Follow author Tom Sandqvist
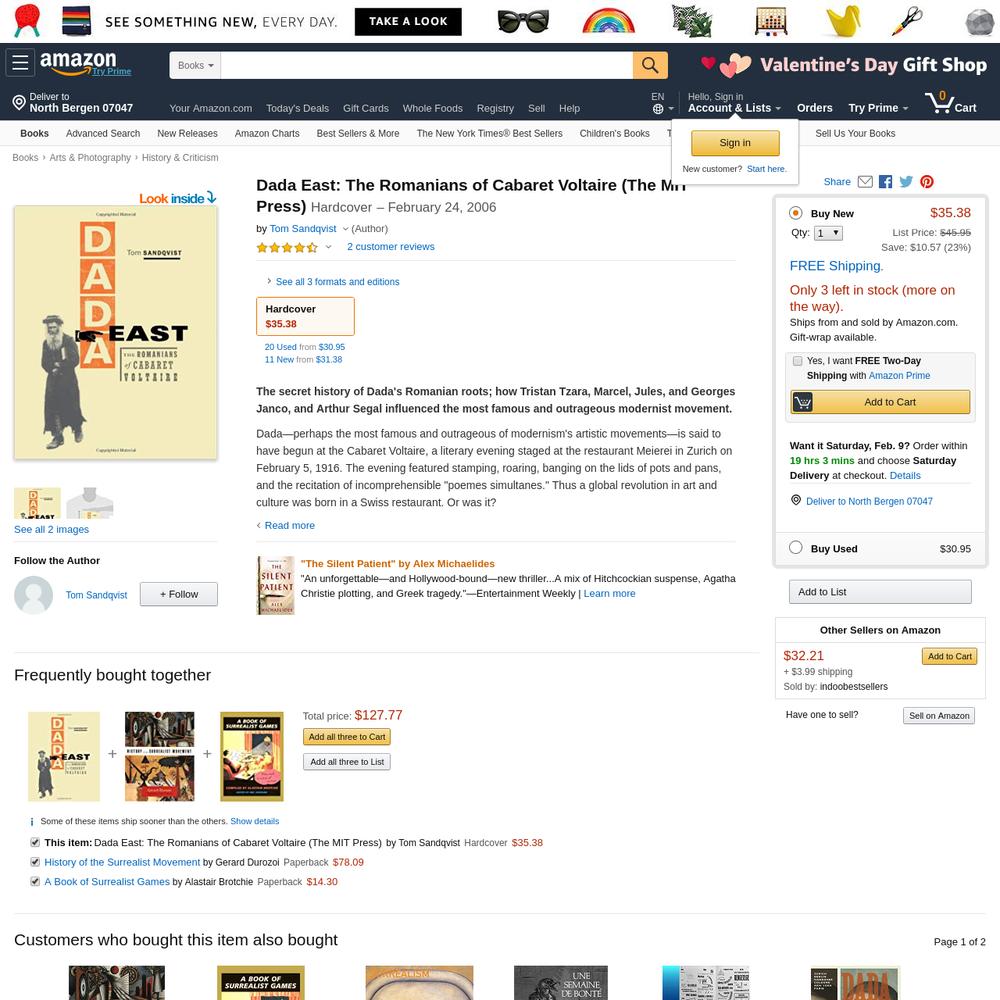Screen dimensions: 1000x1000 point(179,594)
